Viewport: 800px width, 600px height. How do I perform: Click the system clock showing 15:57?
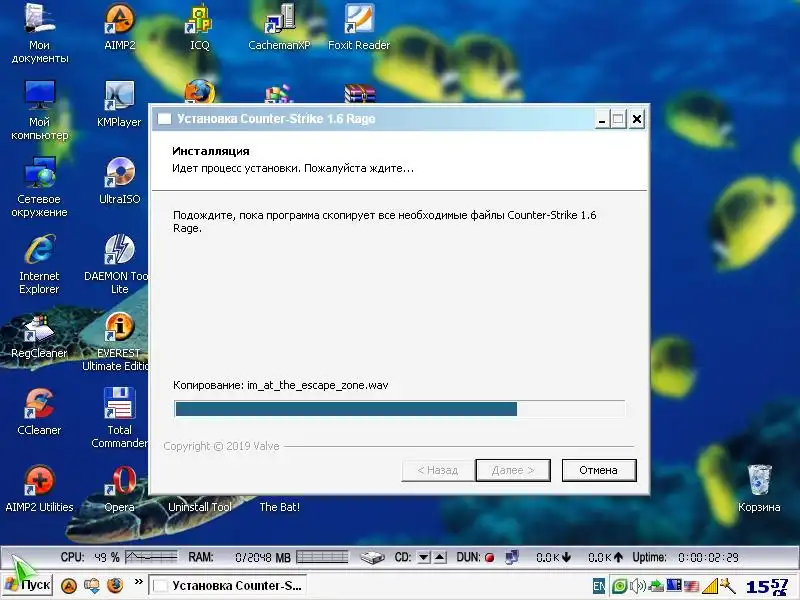click(767, 587)
